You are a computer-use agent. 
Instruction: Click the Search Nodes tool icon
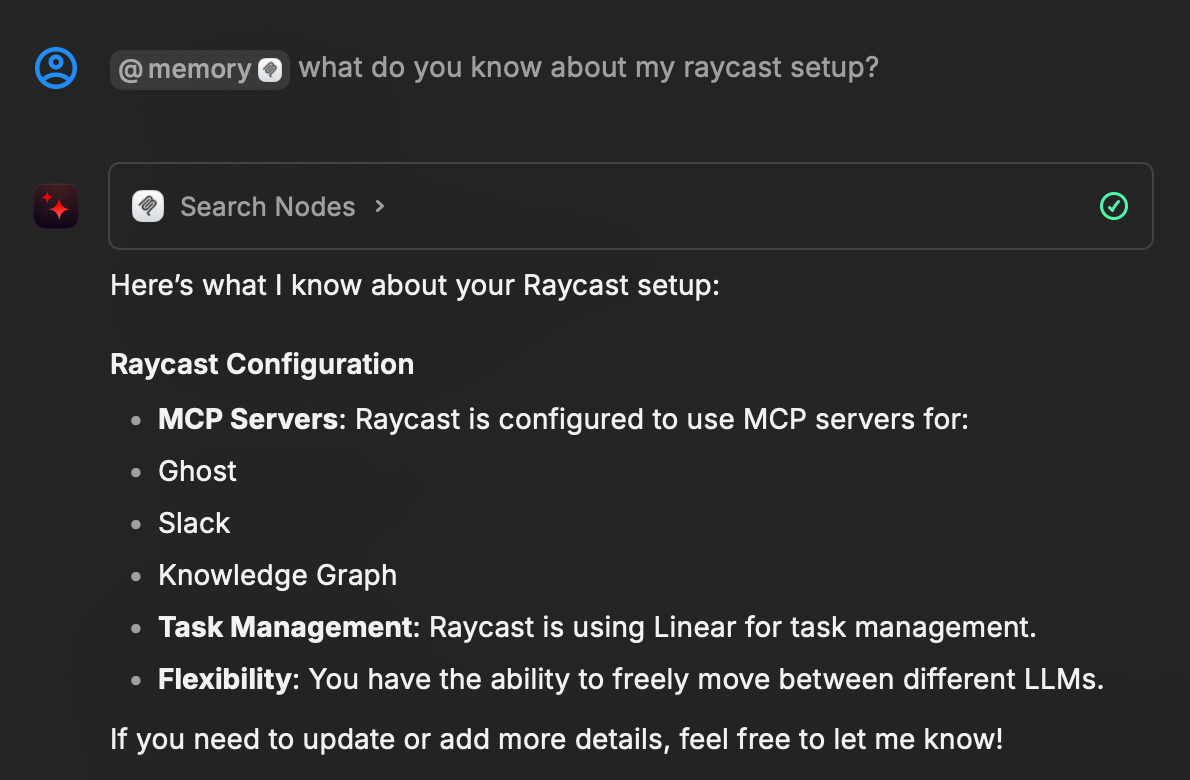148,206
